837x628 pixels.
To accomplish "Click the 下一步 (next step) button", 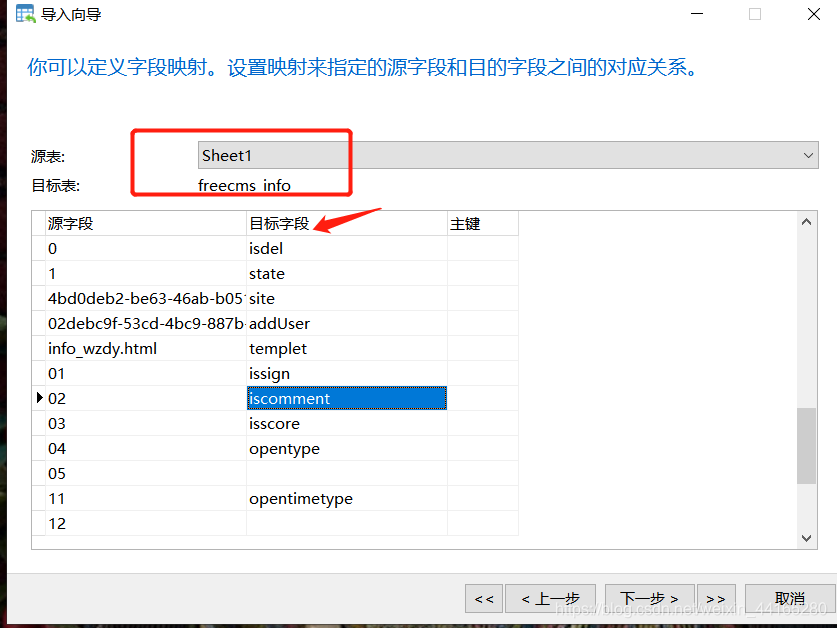I will (x=650, y=599).
